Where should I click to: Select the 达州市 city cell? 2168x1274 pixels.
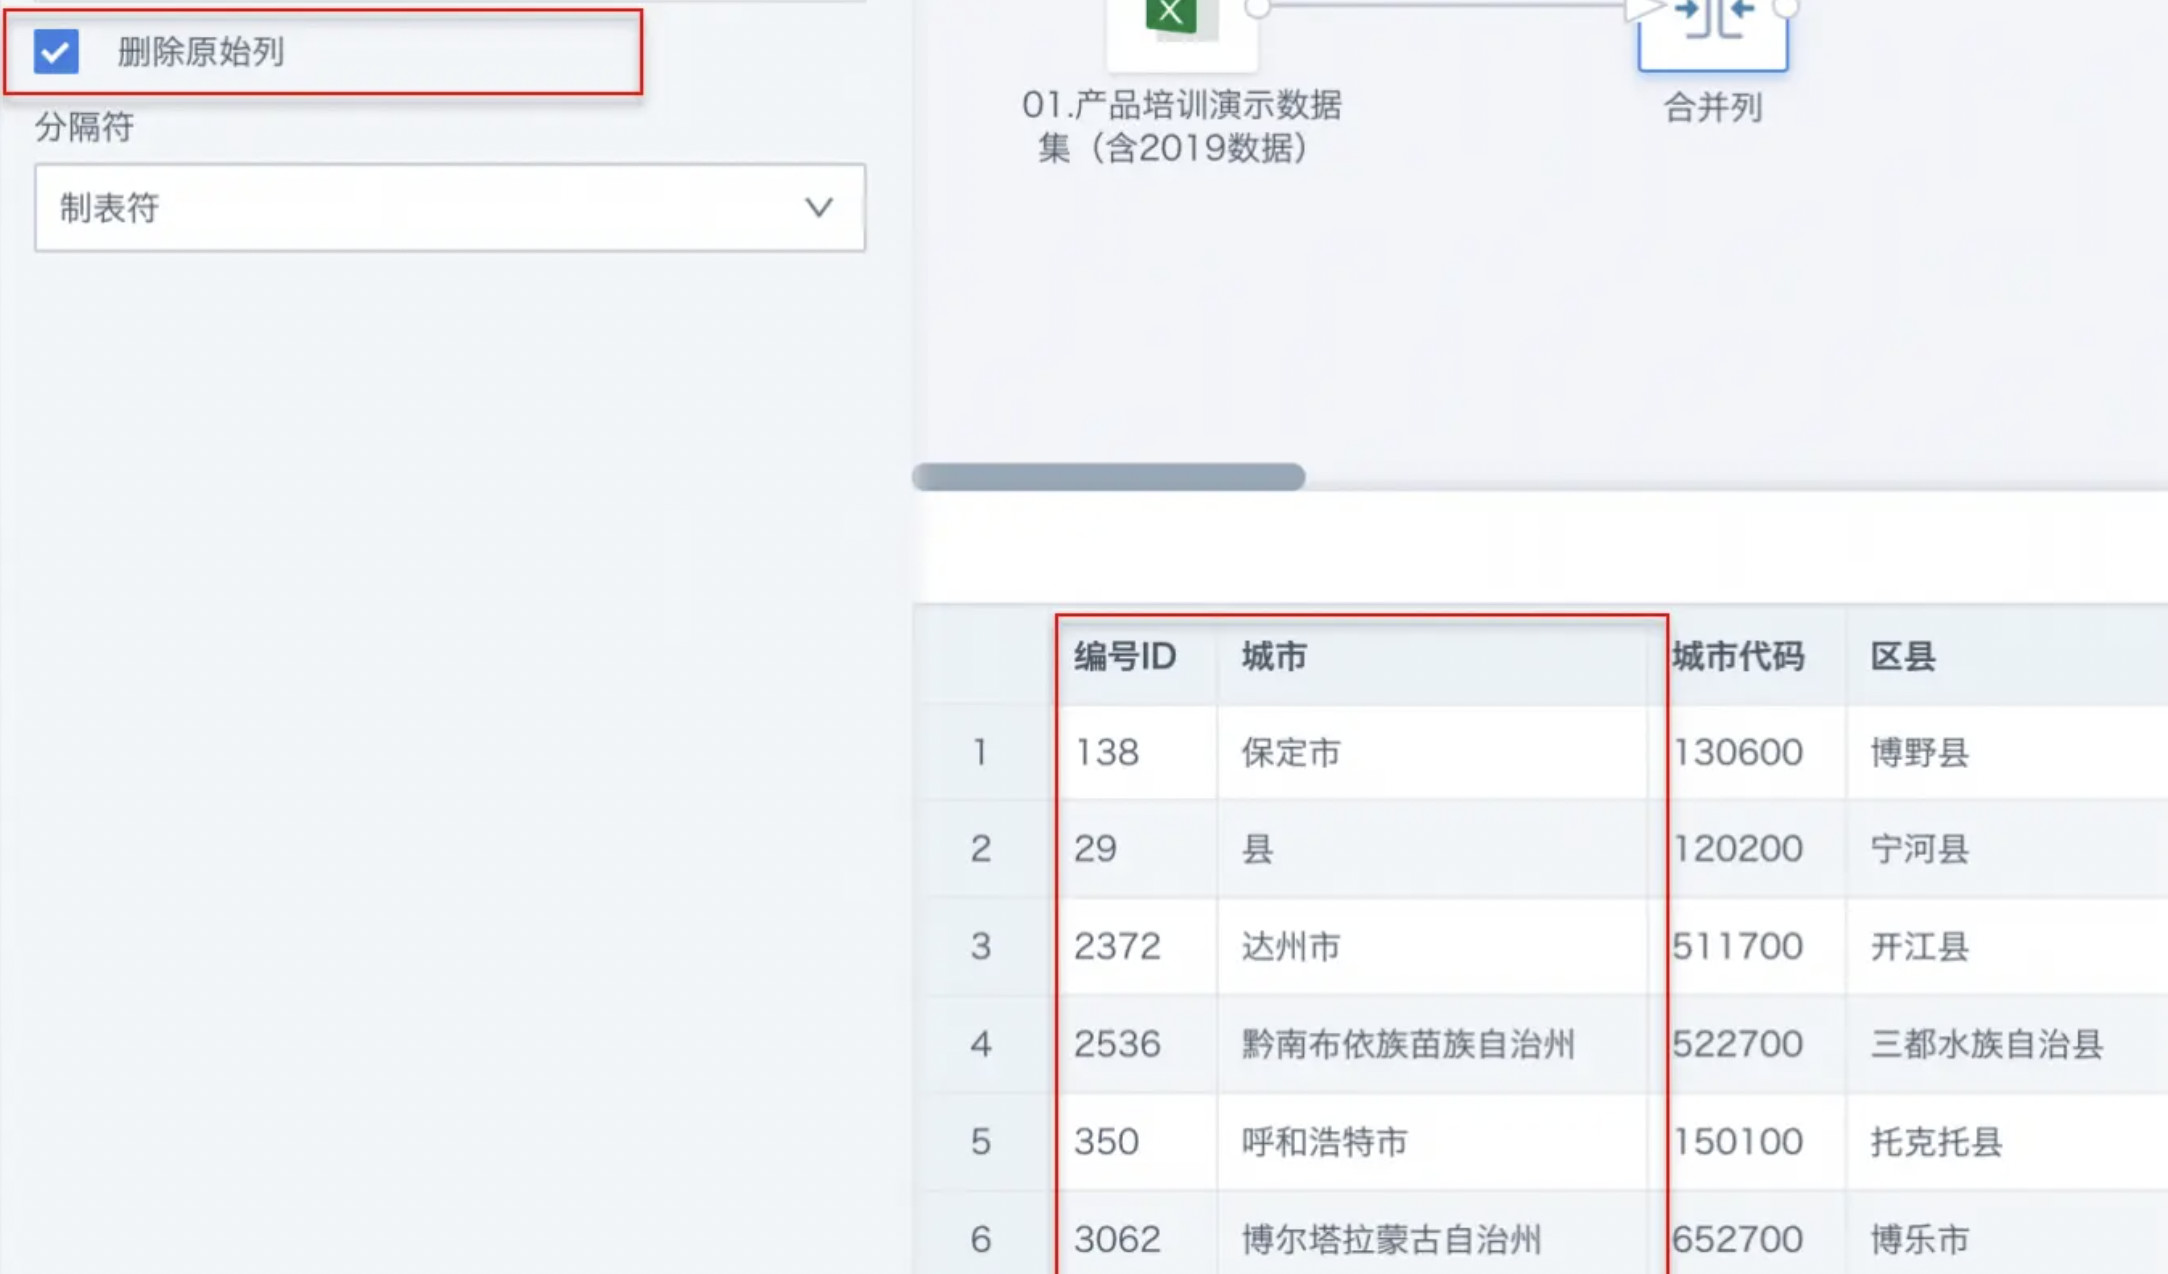click(1431, 946)
